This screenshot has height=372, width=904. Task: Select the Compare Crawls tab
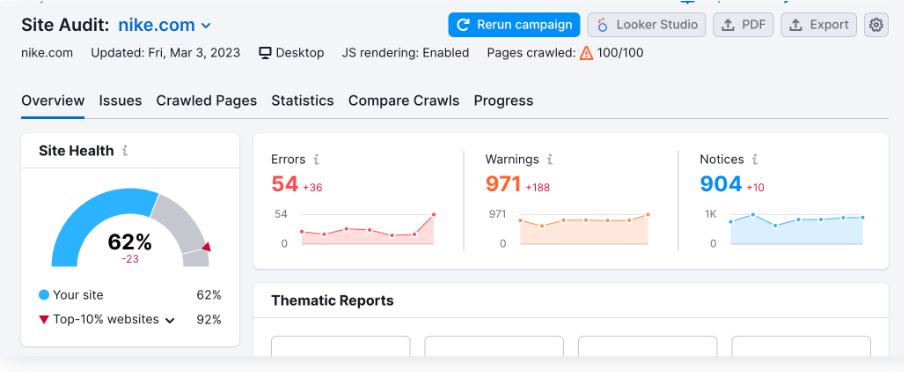[x=404, y=100]
